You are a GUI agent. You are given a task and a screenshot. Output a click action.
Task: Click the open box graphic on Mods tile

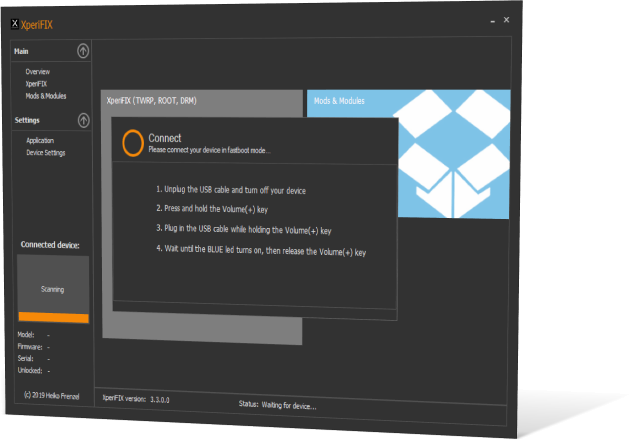(453, 154)
